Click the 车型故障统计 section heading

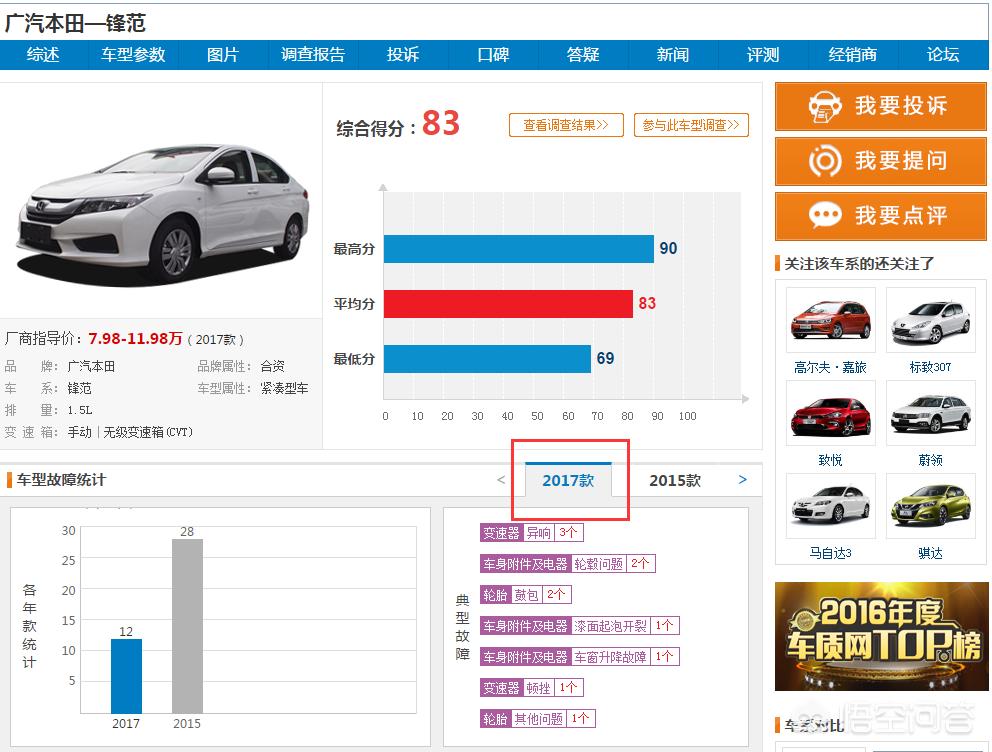tap(61, 480)
